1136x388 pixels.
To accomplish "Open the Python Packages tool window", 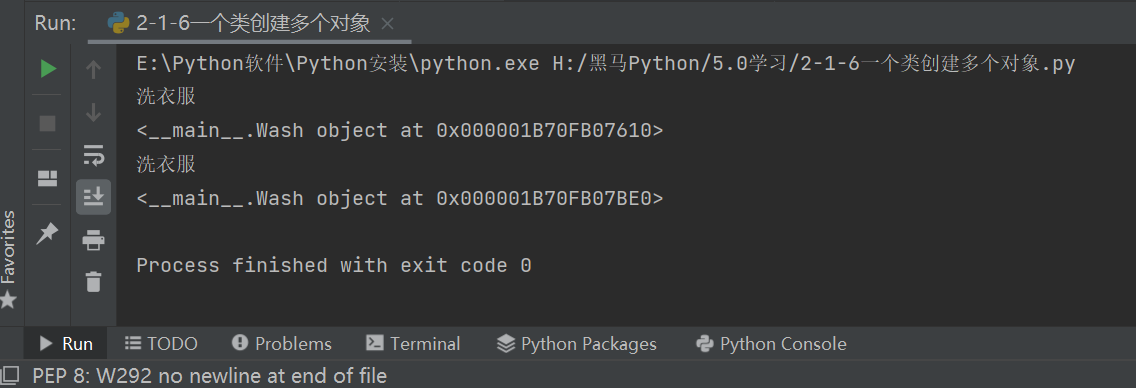I will [577, 344].
